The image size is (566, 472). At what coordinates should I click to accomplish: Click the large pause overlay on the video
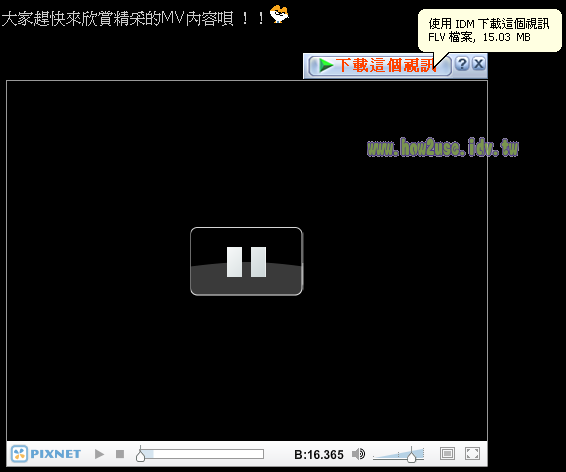(246, 261)
